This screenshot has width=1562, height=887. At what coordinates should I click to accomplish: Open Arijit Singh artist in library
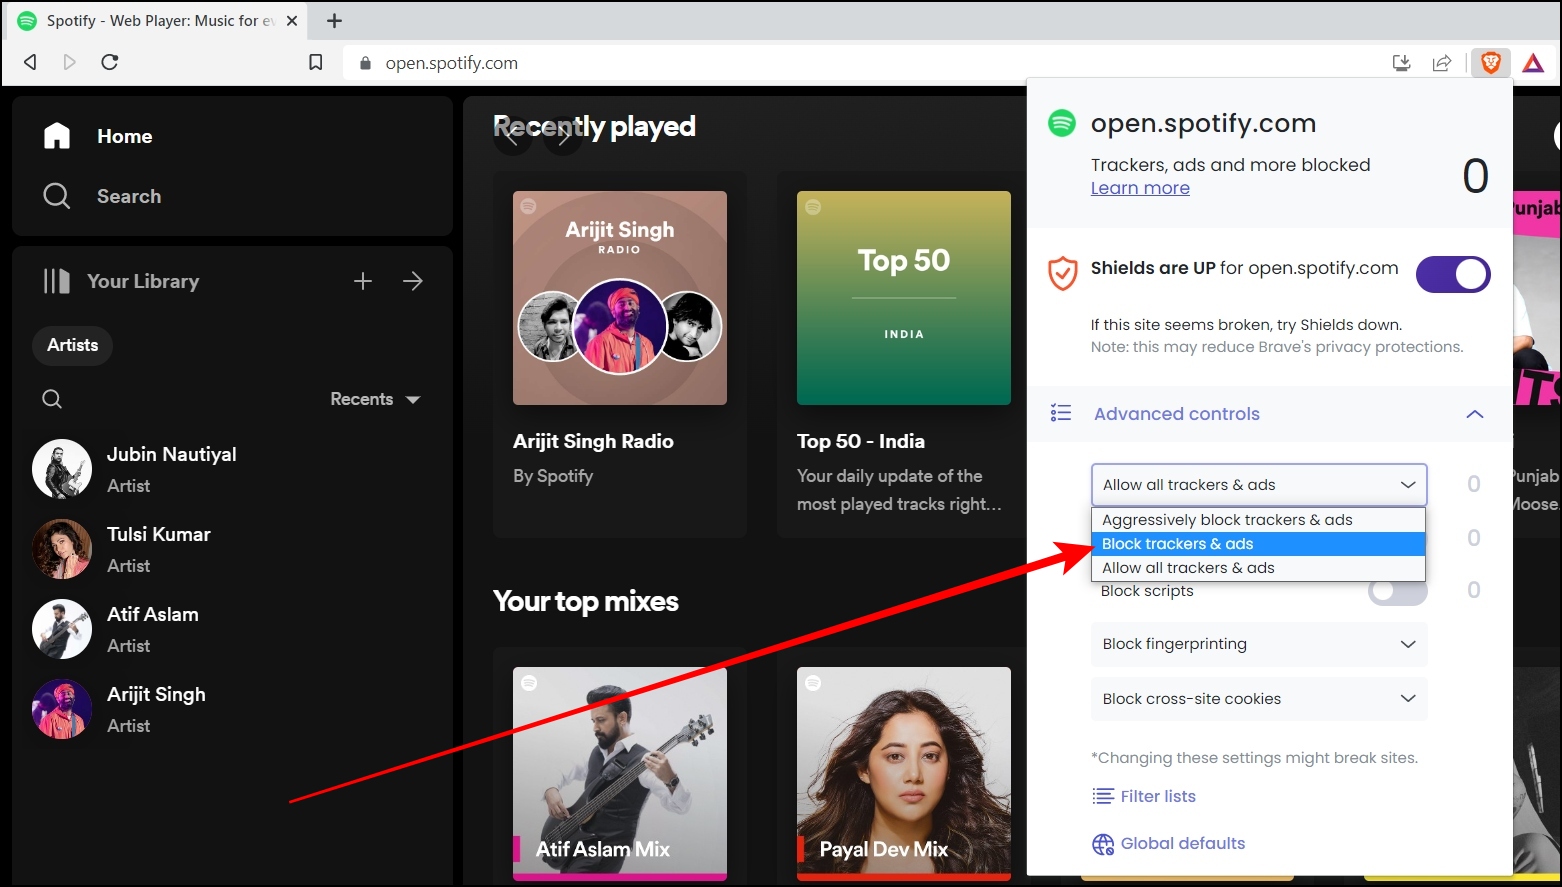[x=232, y=709]
